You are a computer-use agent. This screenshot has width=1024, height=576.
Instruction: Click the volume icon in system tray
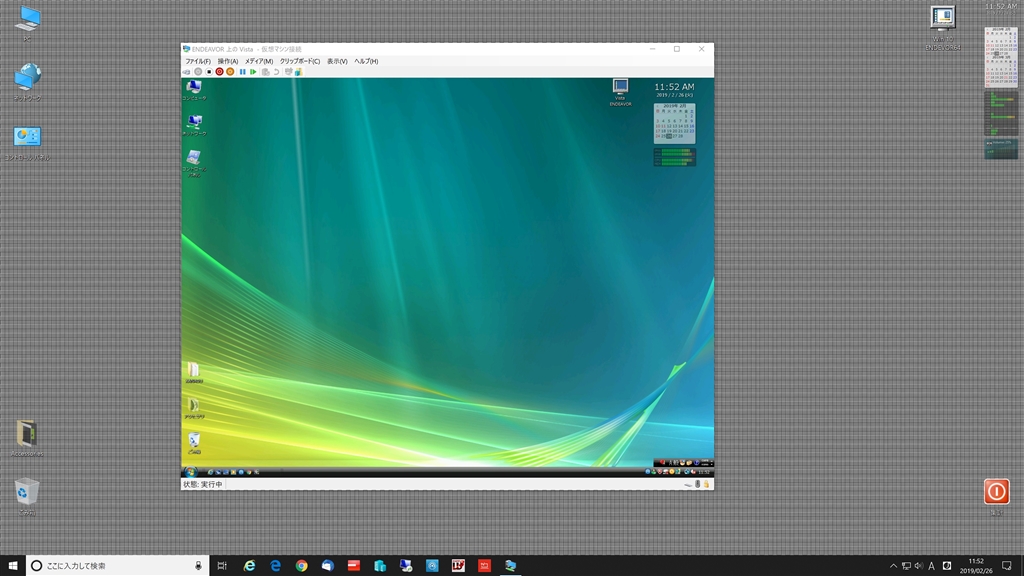tap(919, 566)
